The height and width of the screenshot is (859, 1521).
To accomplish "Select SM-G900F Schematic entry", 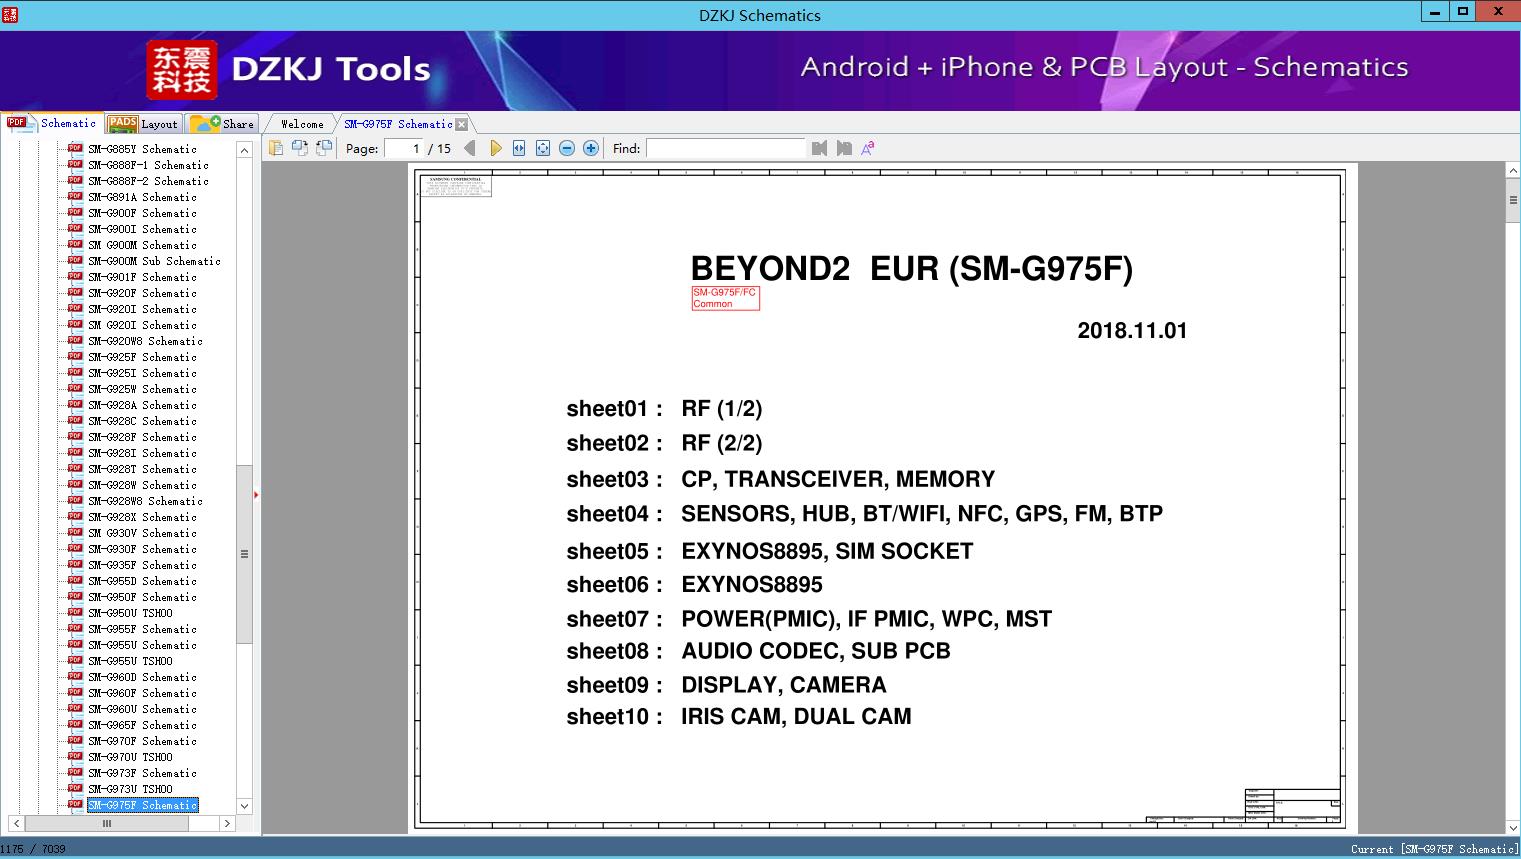I will tap(142, 213).
